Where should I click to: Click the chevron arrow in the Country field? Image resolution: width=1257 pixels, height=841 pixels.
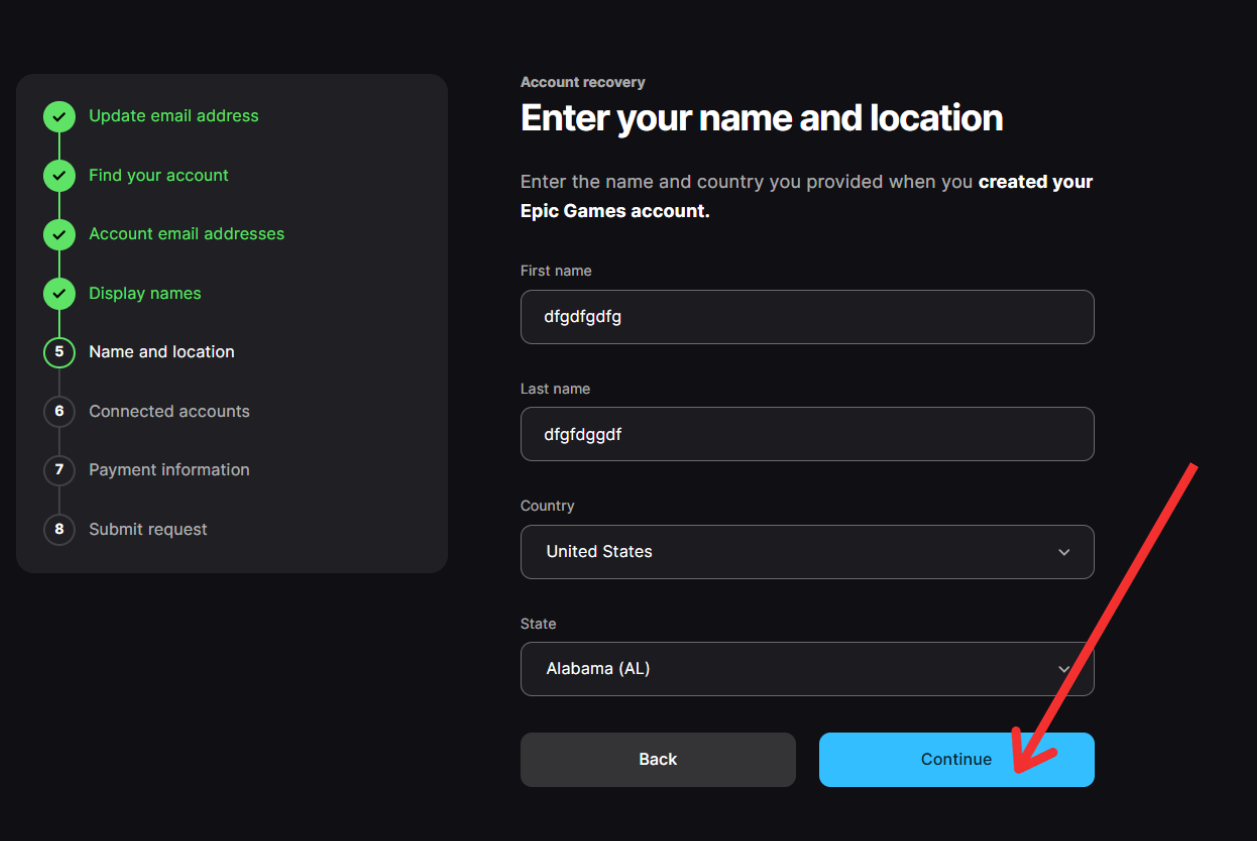[x=1064, y=553]
